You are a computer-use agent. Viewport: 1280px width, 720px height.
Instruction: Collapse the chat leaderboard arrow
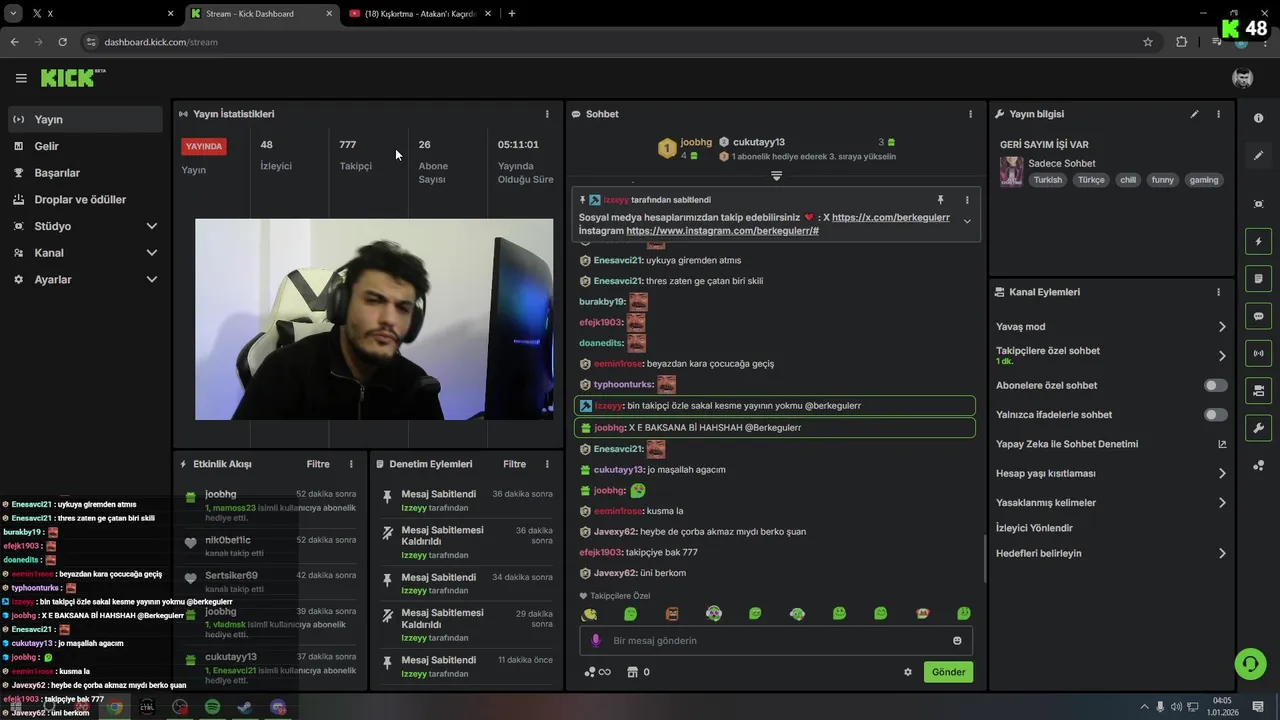[776, 175]
